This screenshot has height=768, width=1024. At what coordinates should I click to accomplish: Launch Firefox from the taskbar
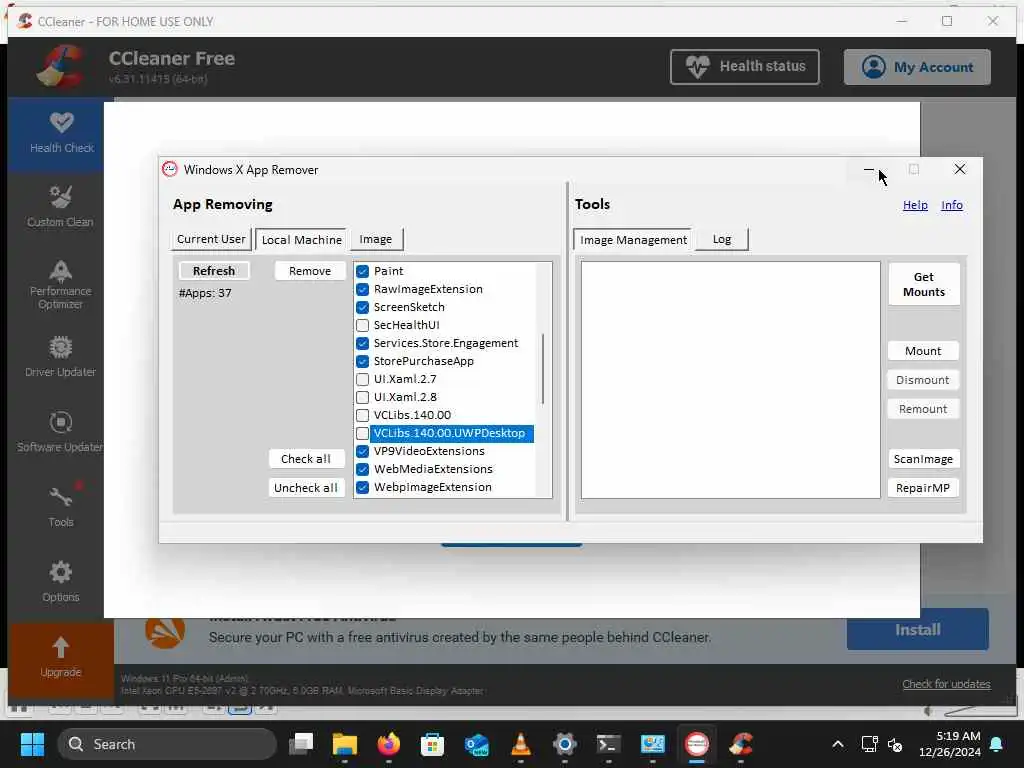click(x=389, y=744)
